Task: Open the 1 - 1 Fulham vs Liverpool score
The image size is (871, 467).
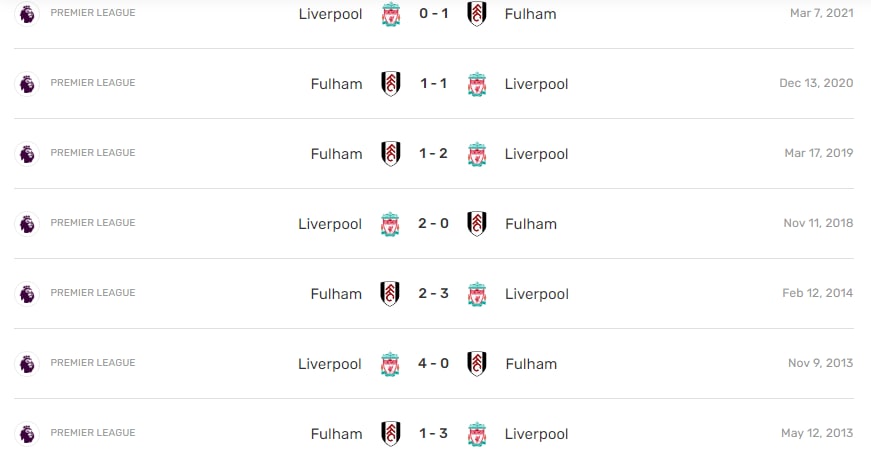Action: (433, 83)
